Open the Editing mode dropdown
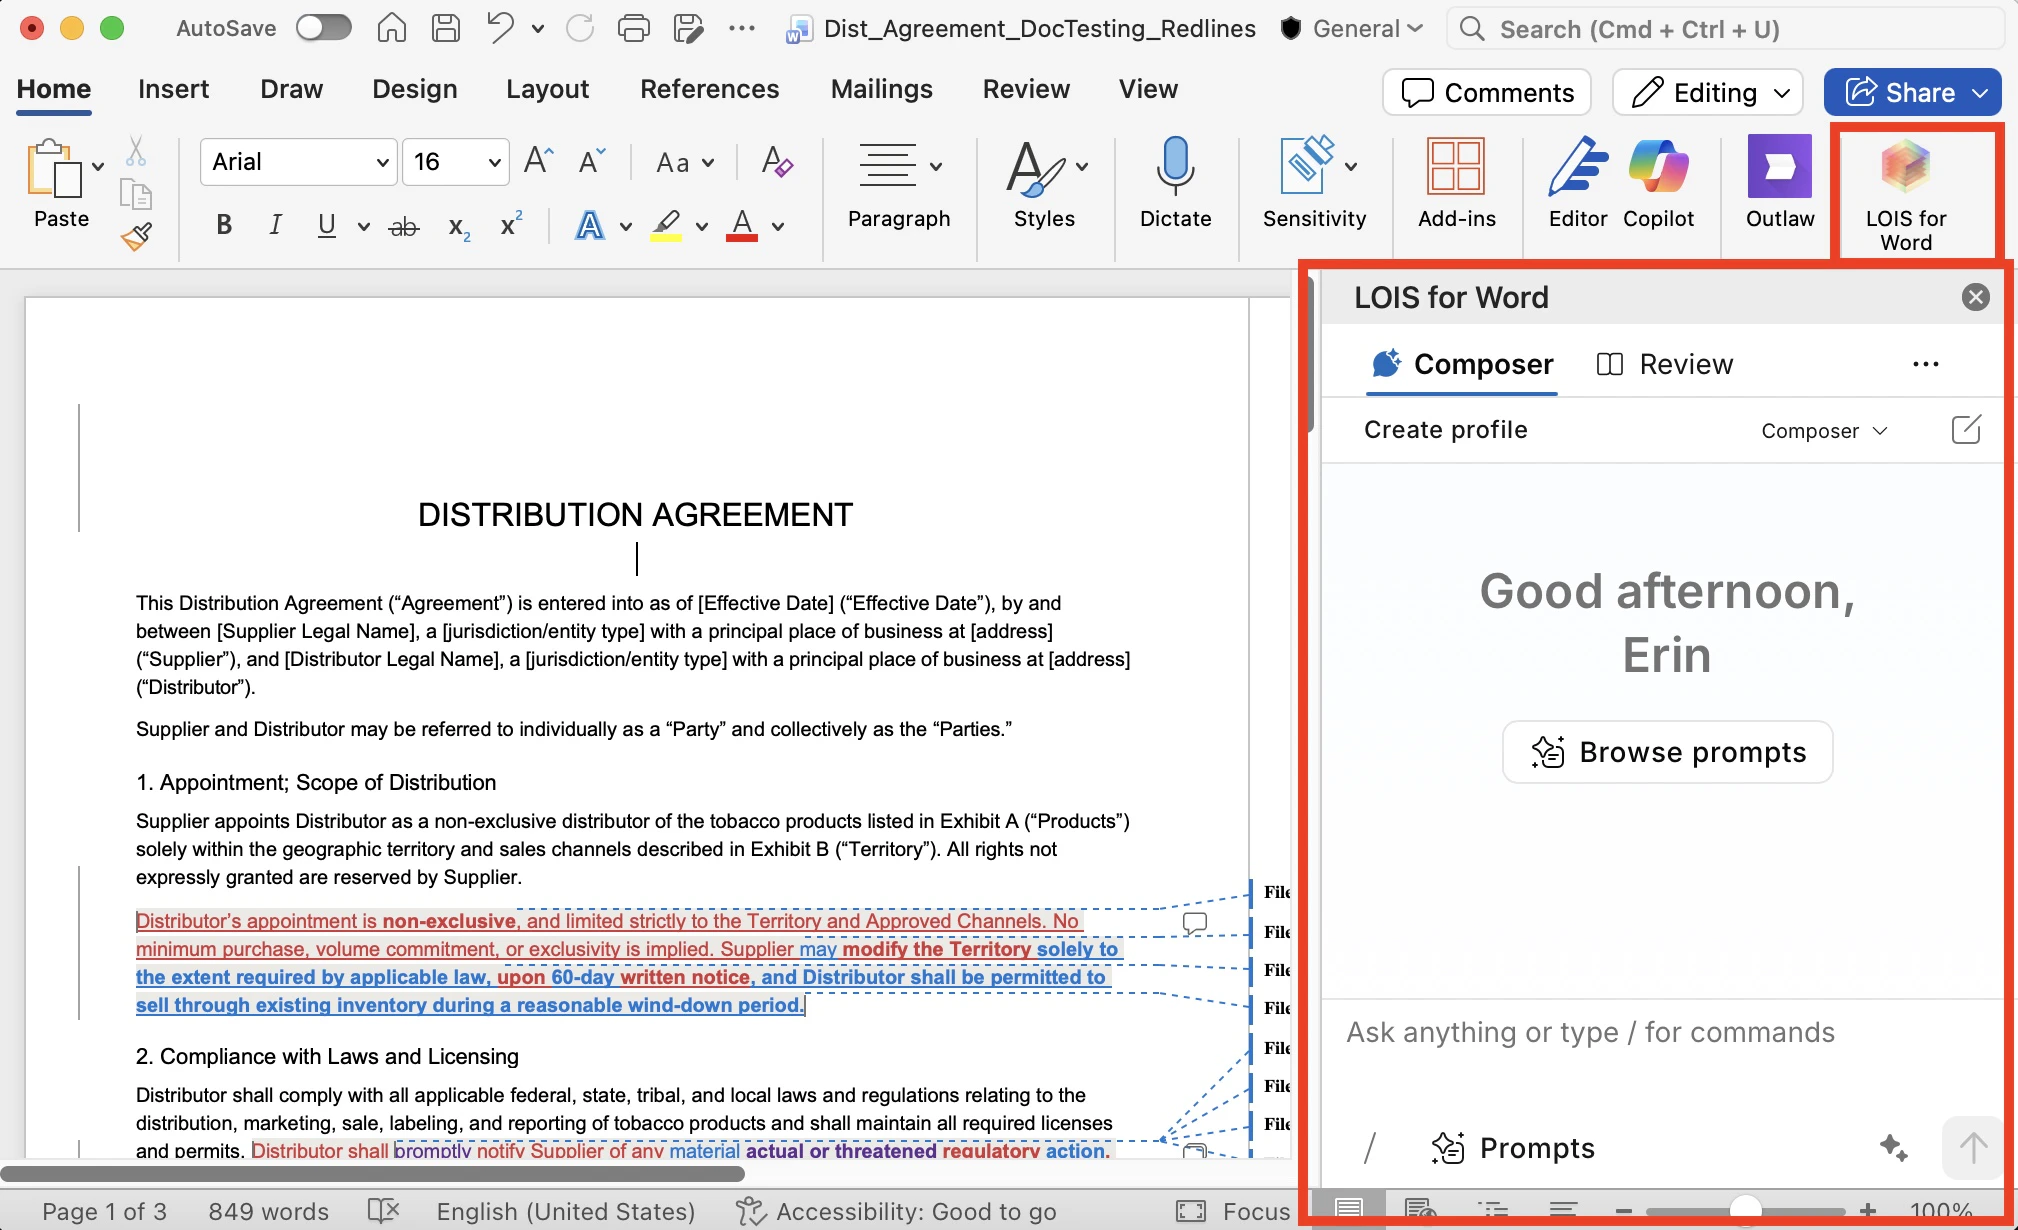This screenshot has width=2018, height=1230. 1708,92
